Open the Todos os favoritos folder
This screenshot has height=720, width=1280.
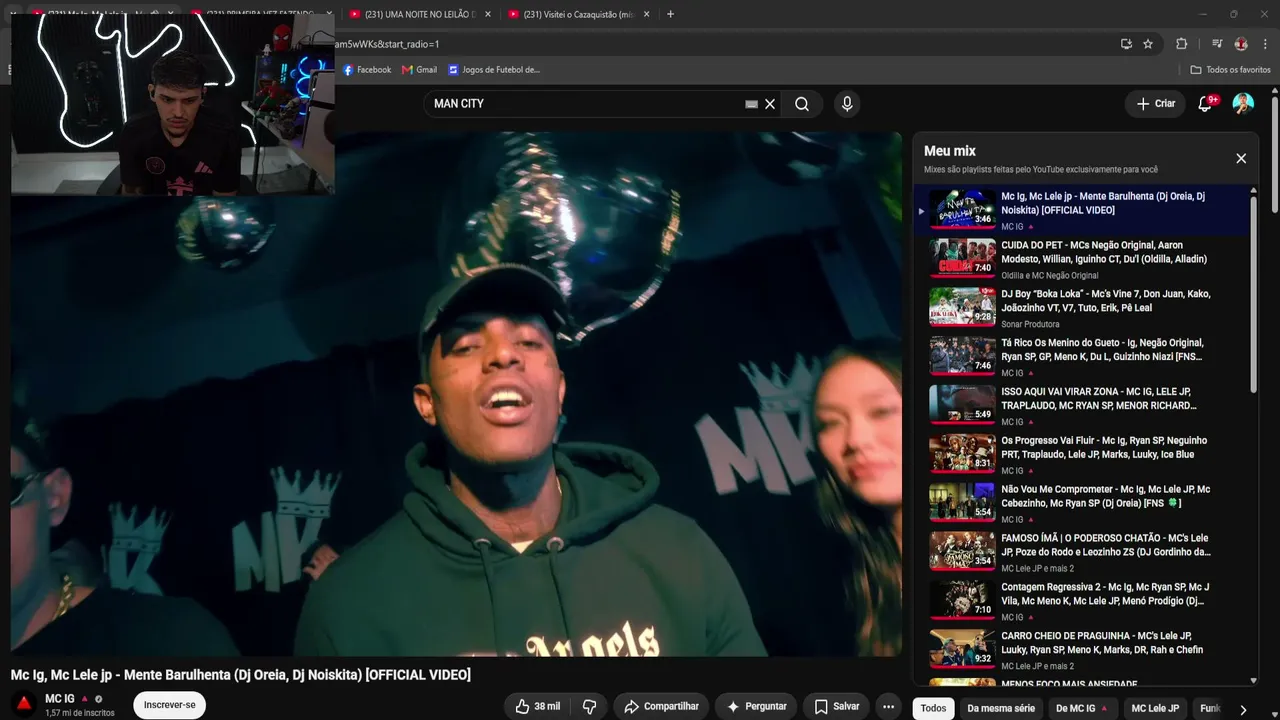click(1230, 70)
